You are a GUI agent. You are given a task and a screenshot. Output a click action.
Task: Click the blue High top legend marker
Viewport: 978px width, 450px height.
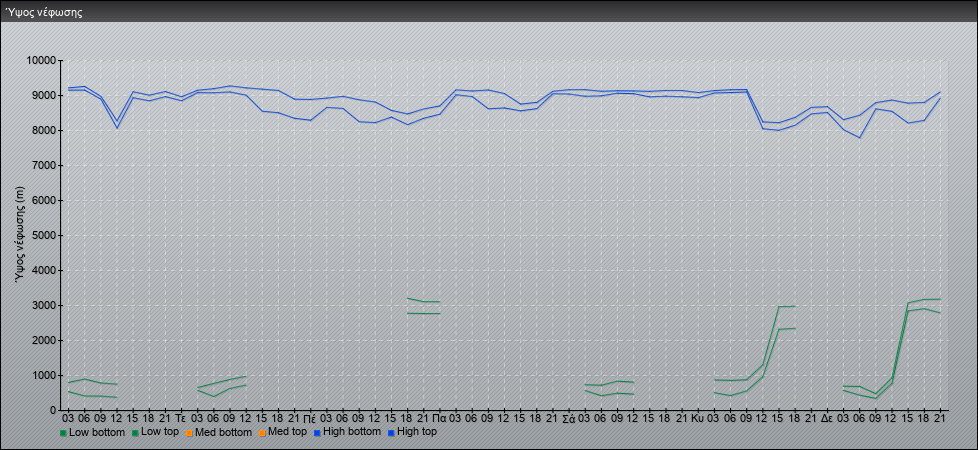click(x=391, y=433)
